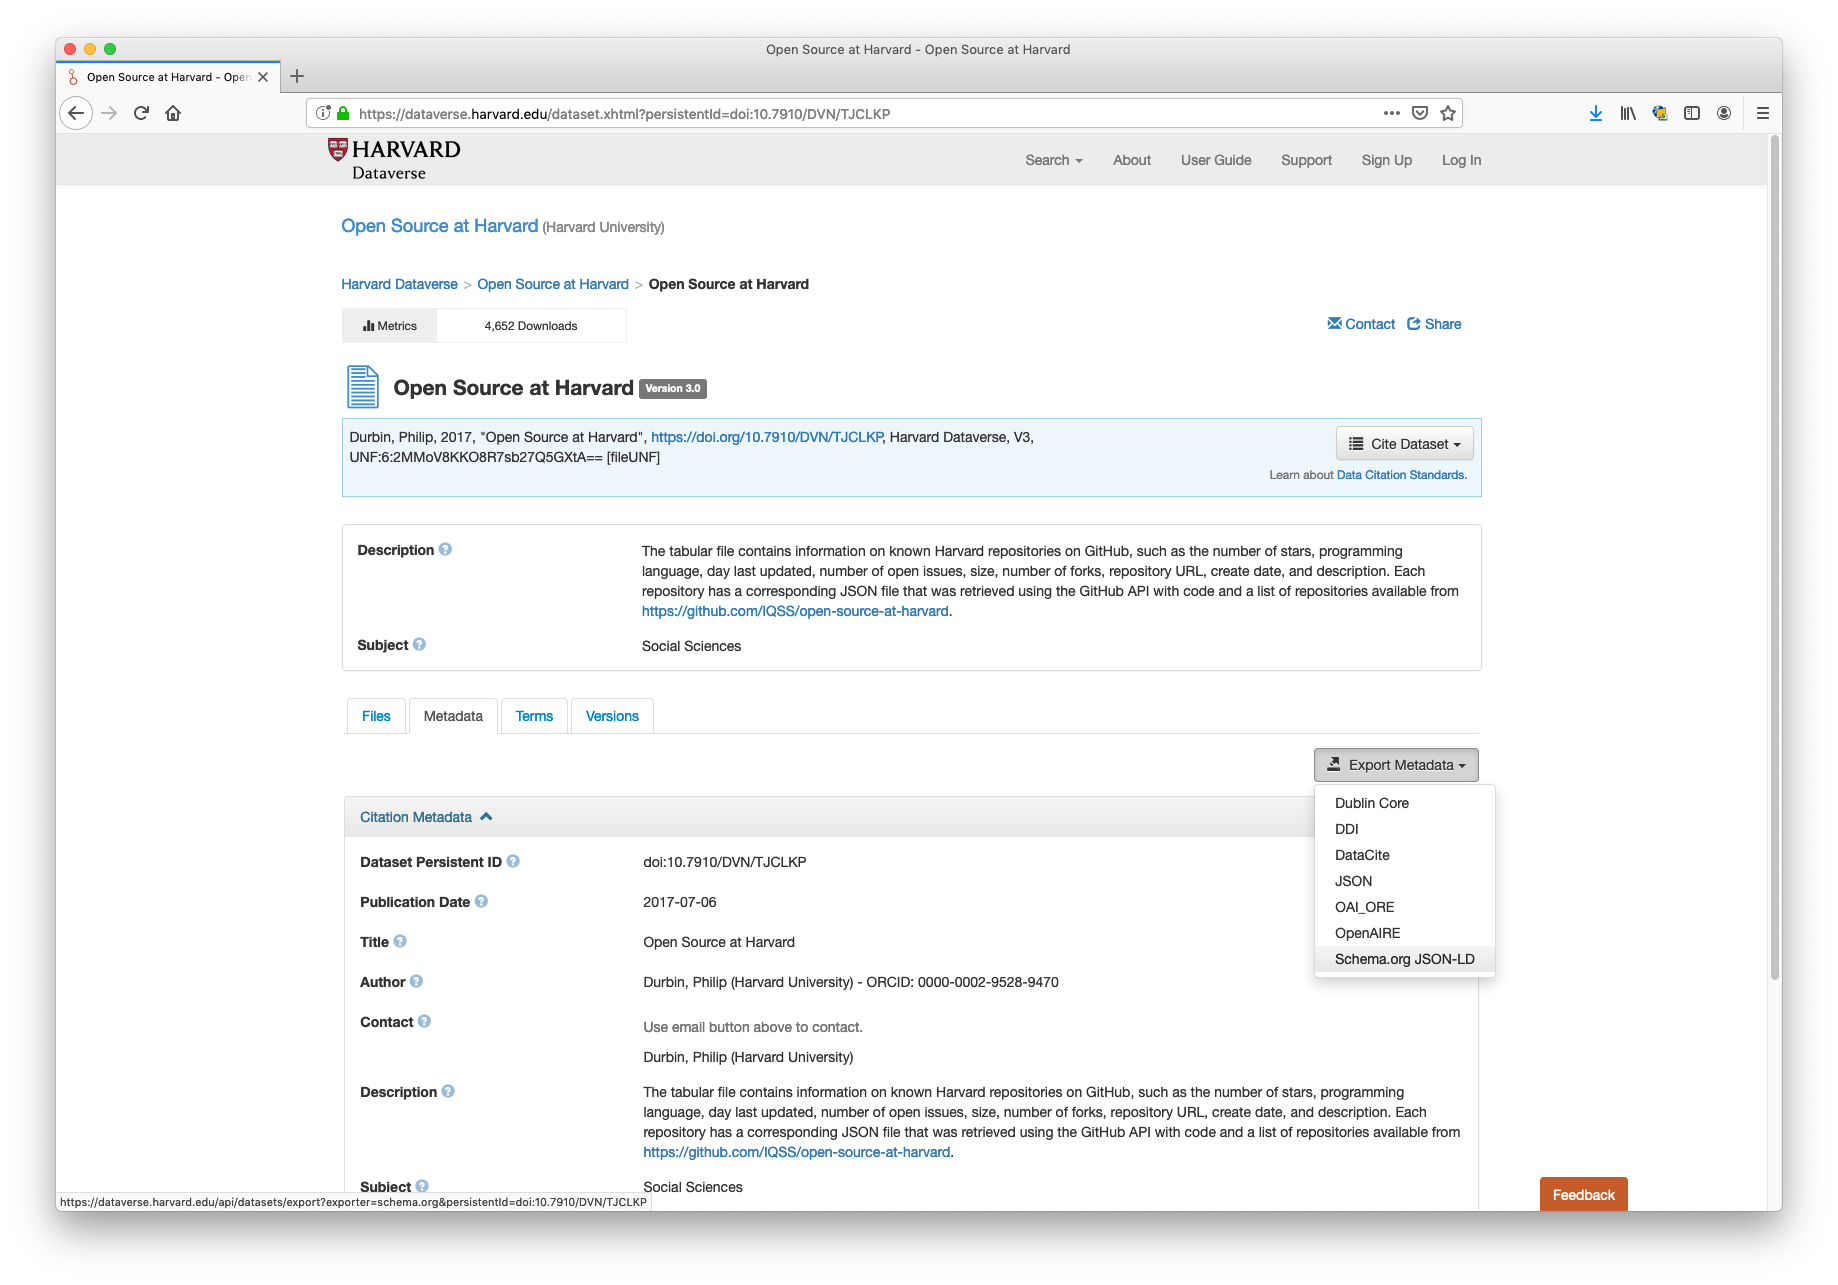
Task: Open the Search dropdown in the navigation bar
Action: [x=1052, y=160]
